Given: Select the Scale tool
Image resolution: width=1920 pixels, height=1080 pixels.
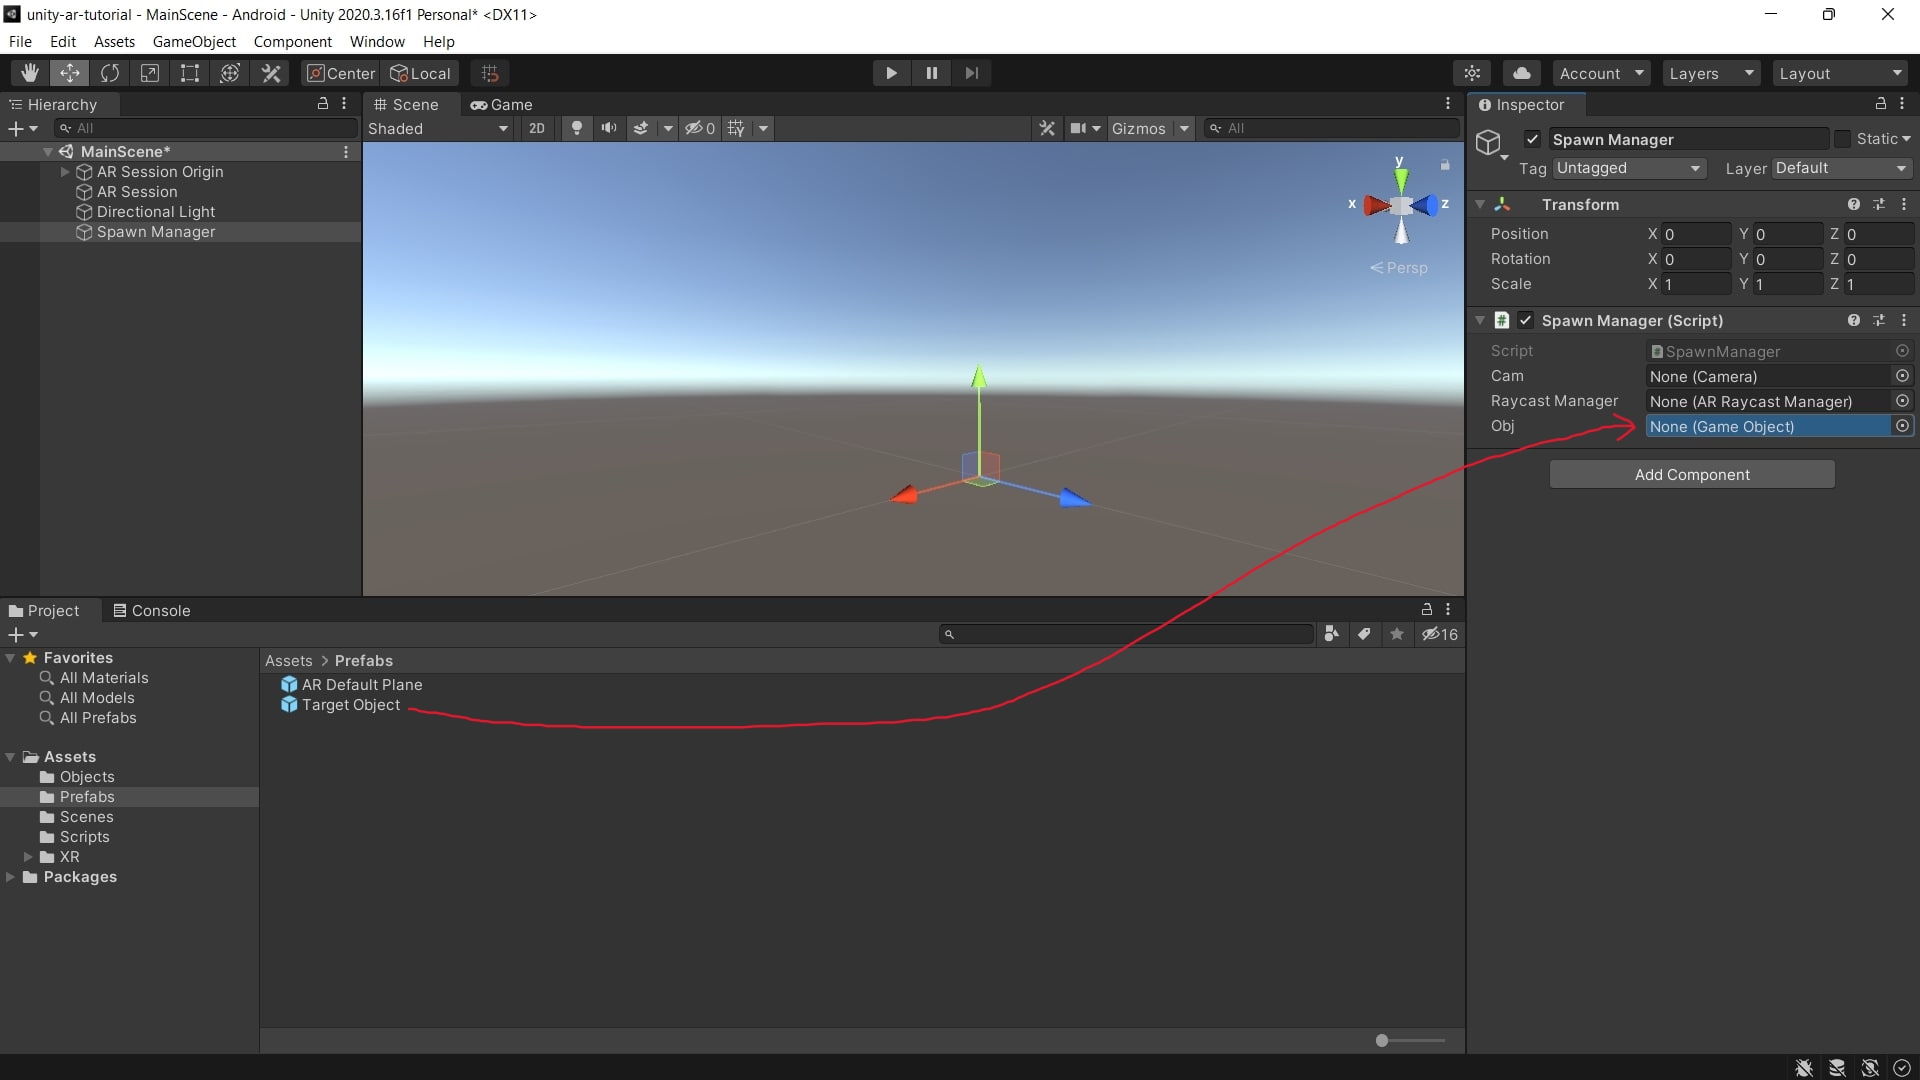Looking at the screenshot, I should click(x=150, y=73).
